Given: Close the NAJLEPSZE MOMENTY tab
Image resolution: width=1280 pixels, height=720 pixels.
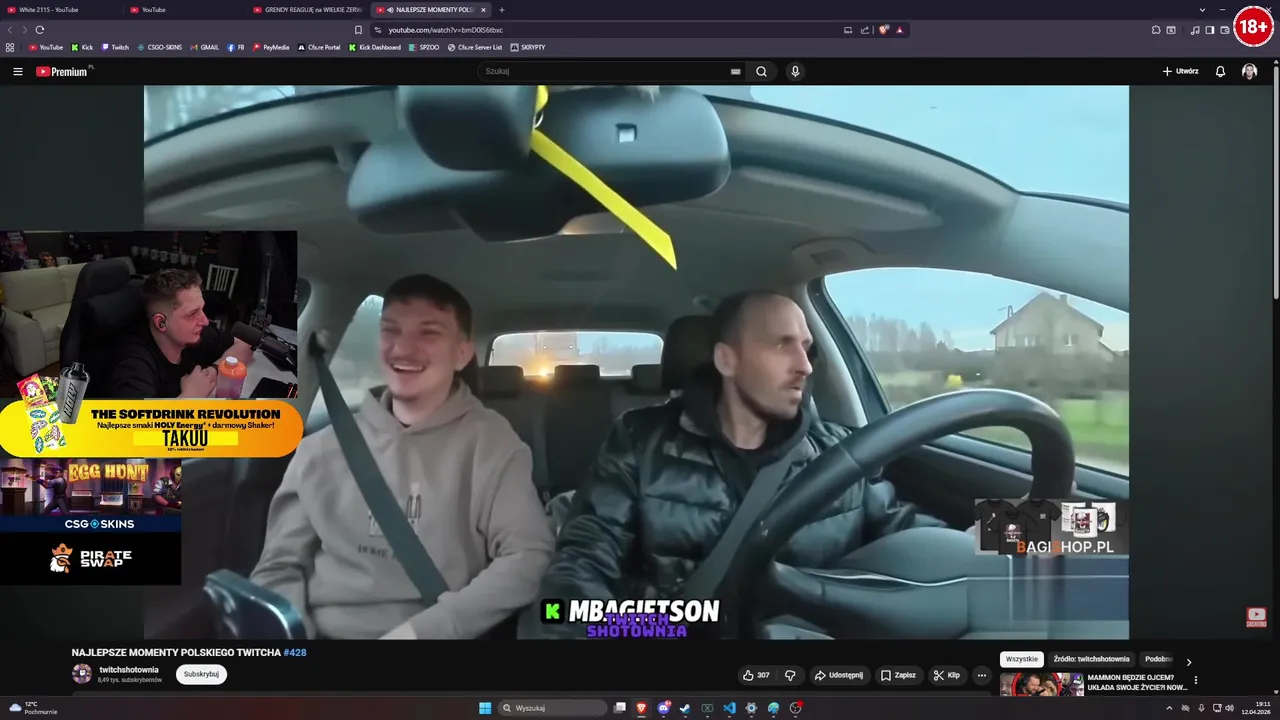Looking at the screenshot, I should pyautogui.click(x=483, y=10).
